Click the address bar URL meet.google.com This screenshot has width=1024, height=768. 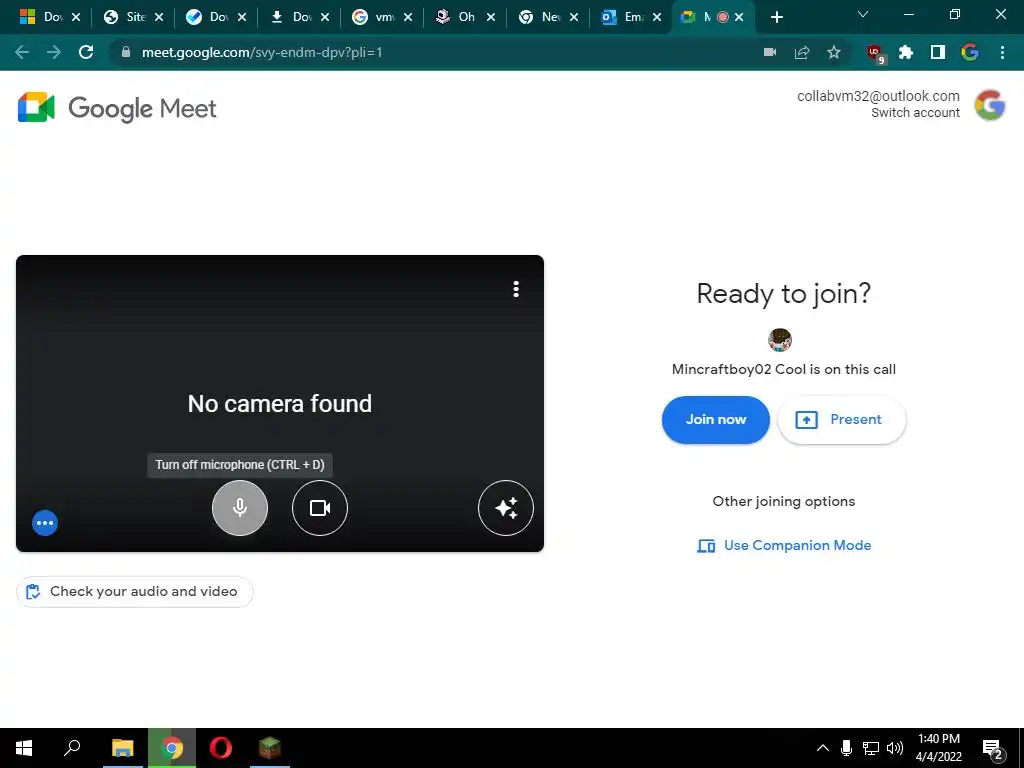click(262, 52)
